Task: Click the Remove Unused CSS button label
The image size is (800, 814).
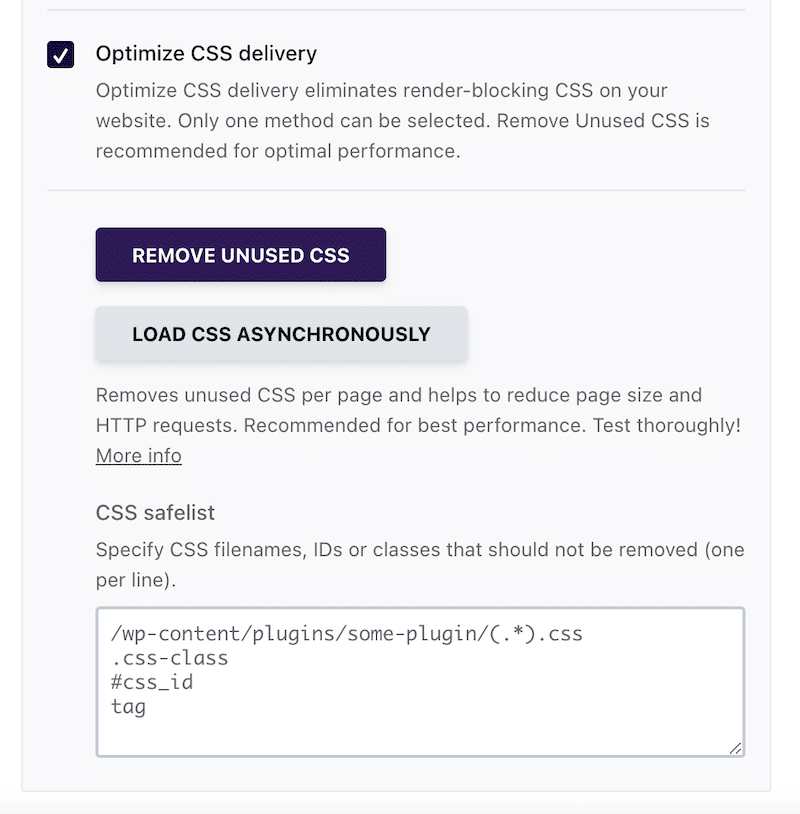Action: (240, 255)
